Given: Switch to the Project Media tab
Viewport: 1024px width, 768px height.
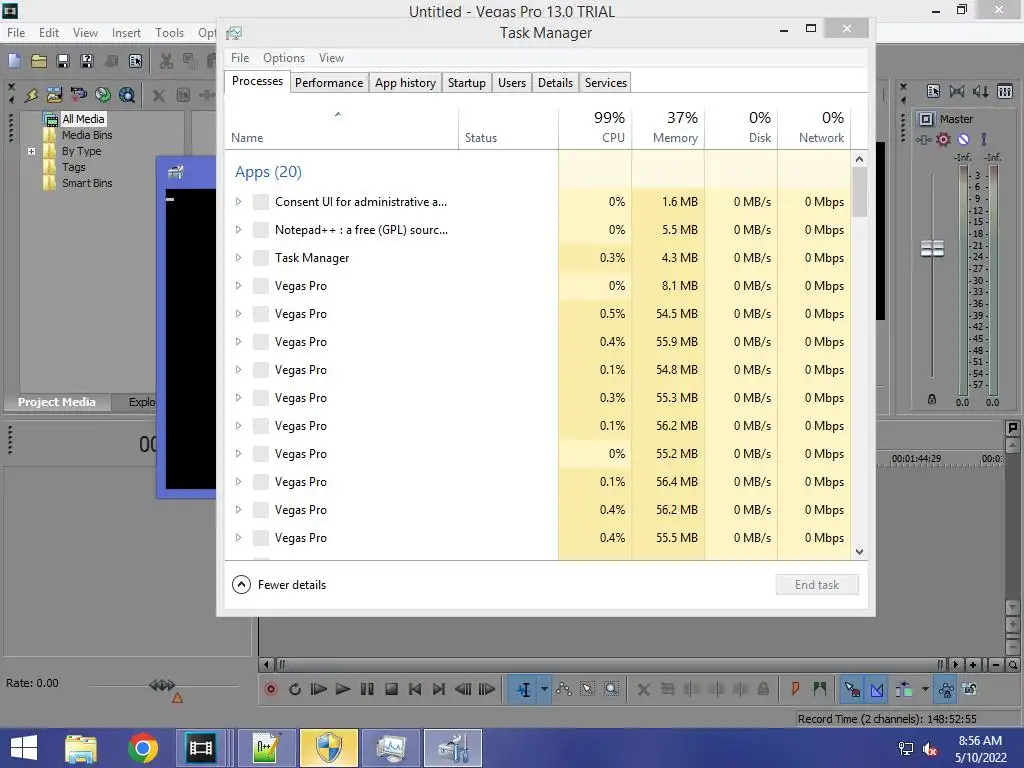Looking at the screenshot, I should coord(57,402).
